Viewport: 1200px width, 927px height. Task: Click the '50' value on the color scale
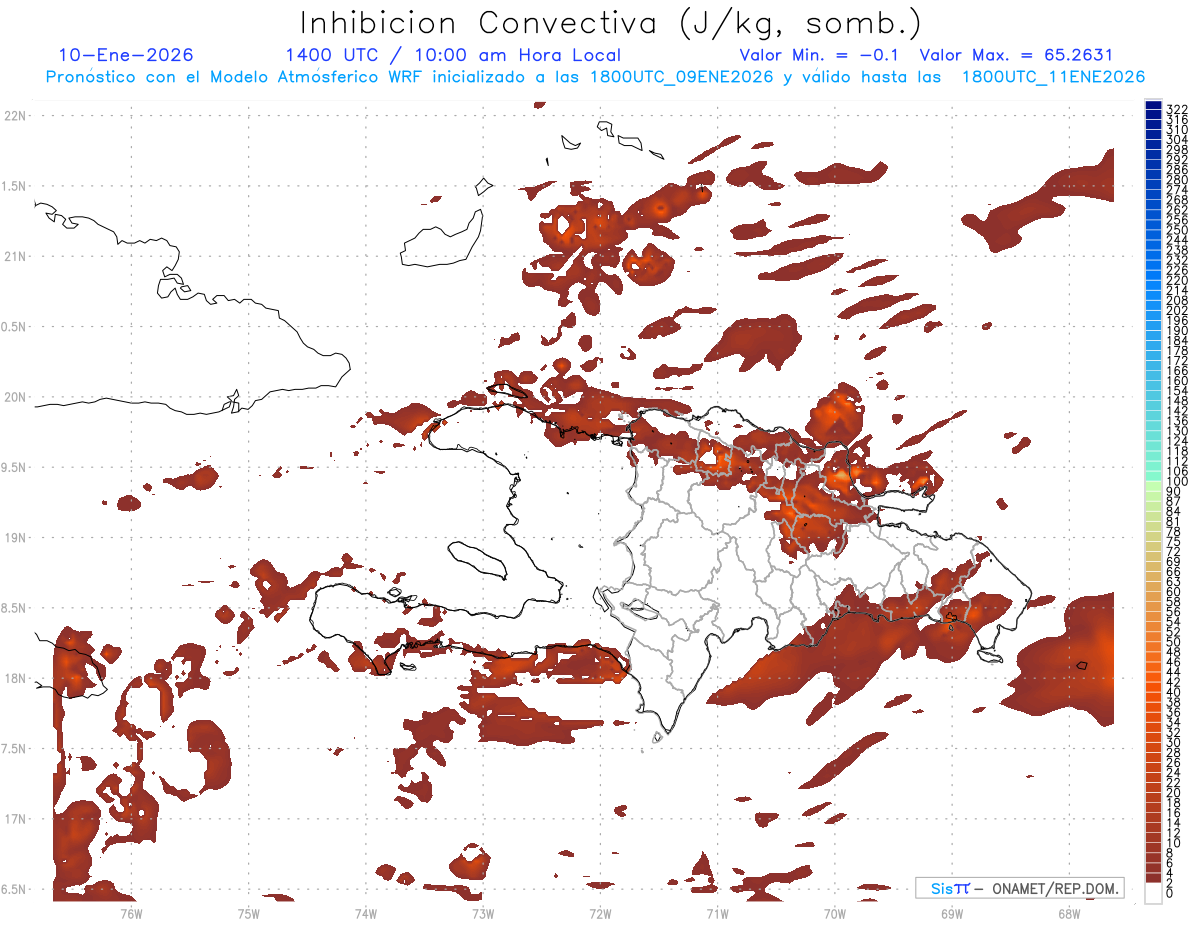coord(1174,642)
